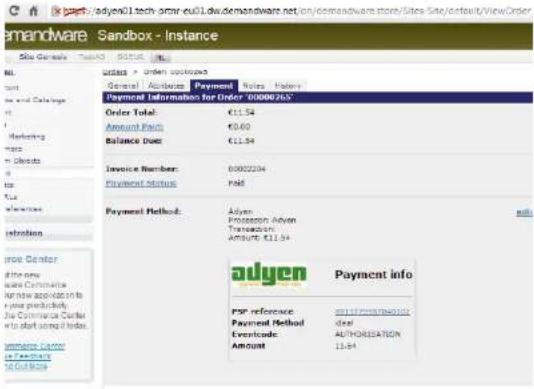Select the Payment Method value ideal
This screenshot has width=534, height=389.
click(344, 323)
